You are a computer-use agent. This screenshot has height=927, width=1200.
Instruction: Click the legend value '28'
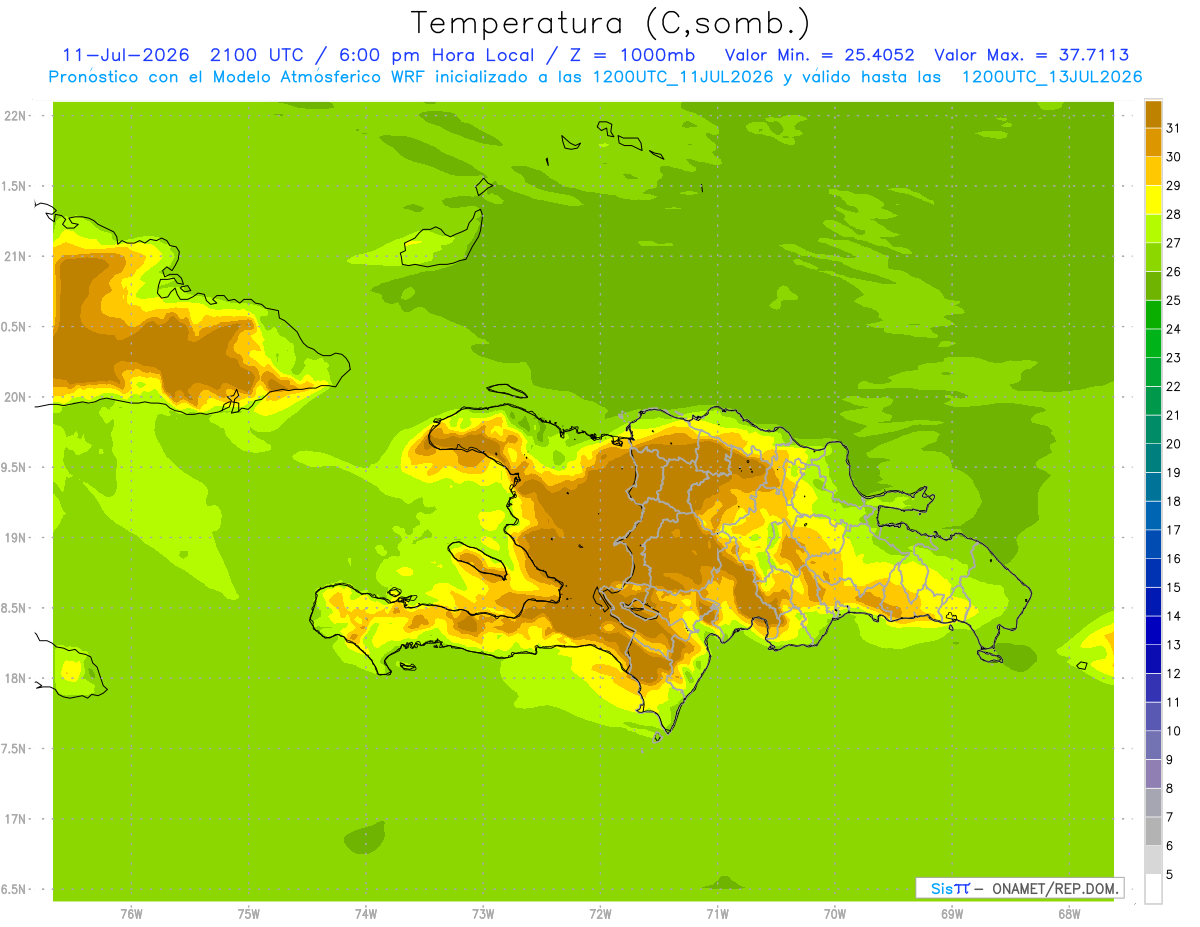(1173, 214)
